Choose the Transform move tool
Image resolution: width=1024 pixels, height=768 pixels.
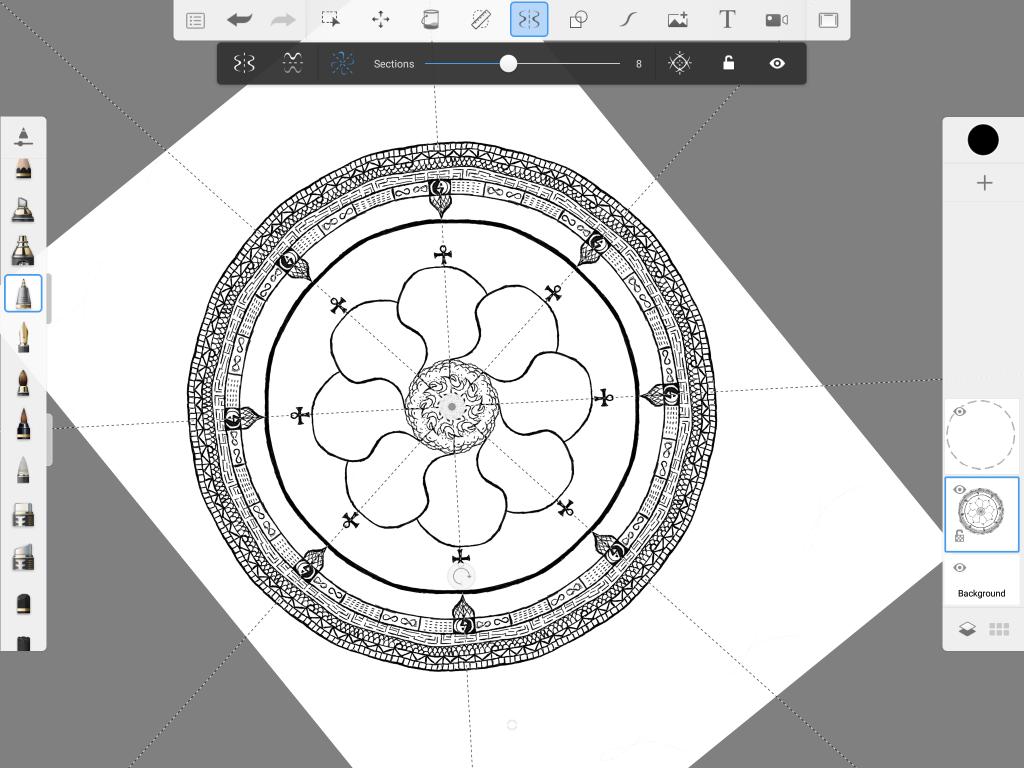[x=381, y=20]
